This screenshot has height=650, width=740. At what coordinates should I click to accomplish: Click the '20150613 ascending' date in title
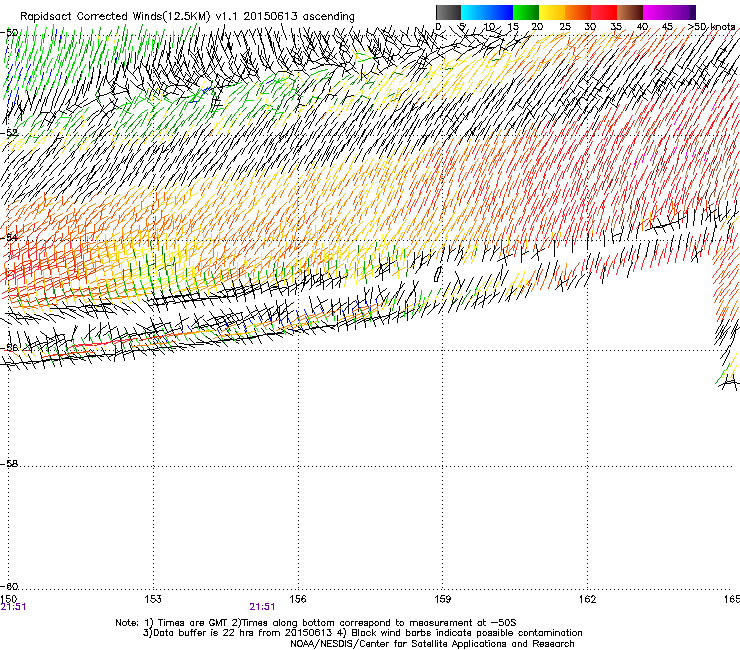click(x=299, y=16)
